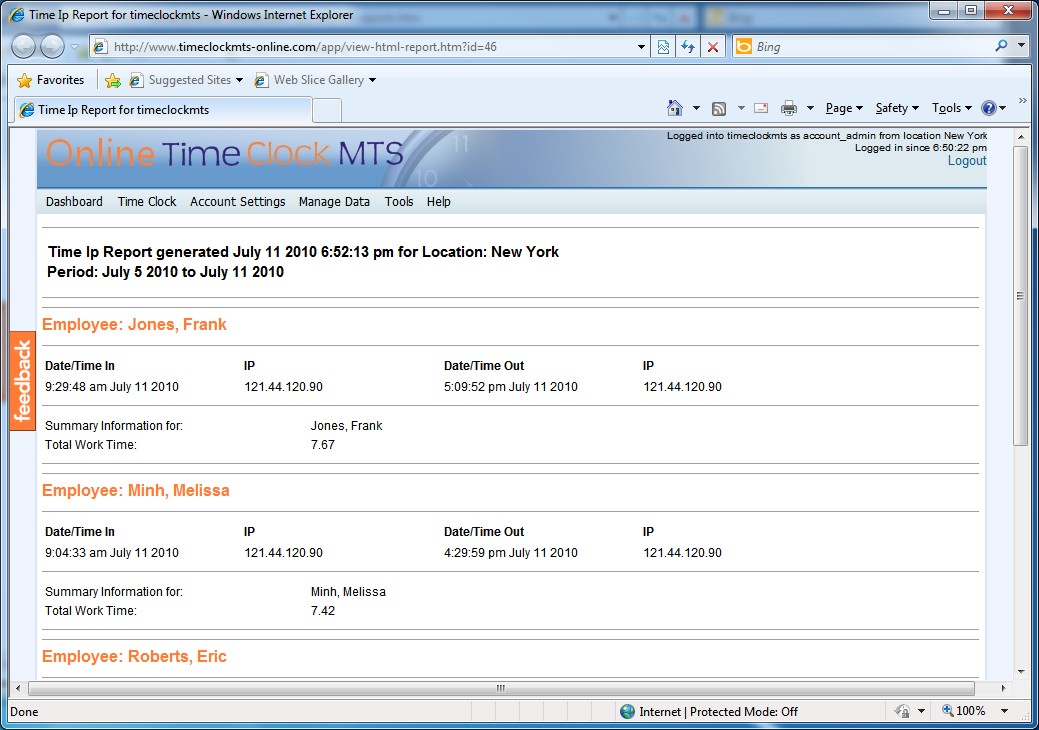Viewport: 1039px width, 730px height.
Task: Click the Employee: Jones, Frank heading
Action: click(x=134, y=325)
